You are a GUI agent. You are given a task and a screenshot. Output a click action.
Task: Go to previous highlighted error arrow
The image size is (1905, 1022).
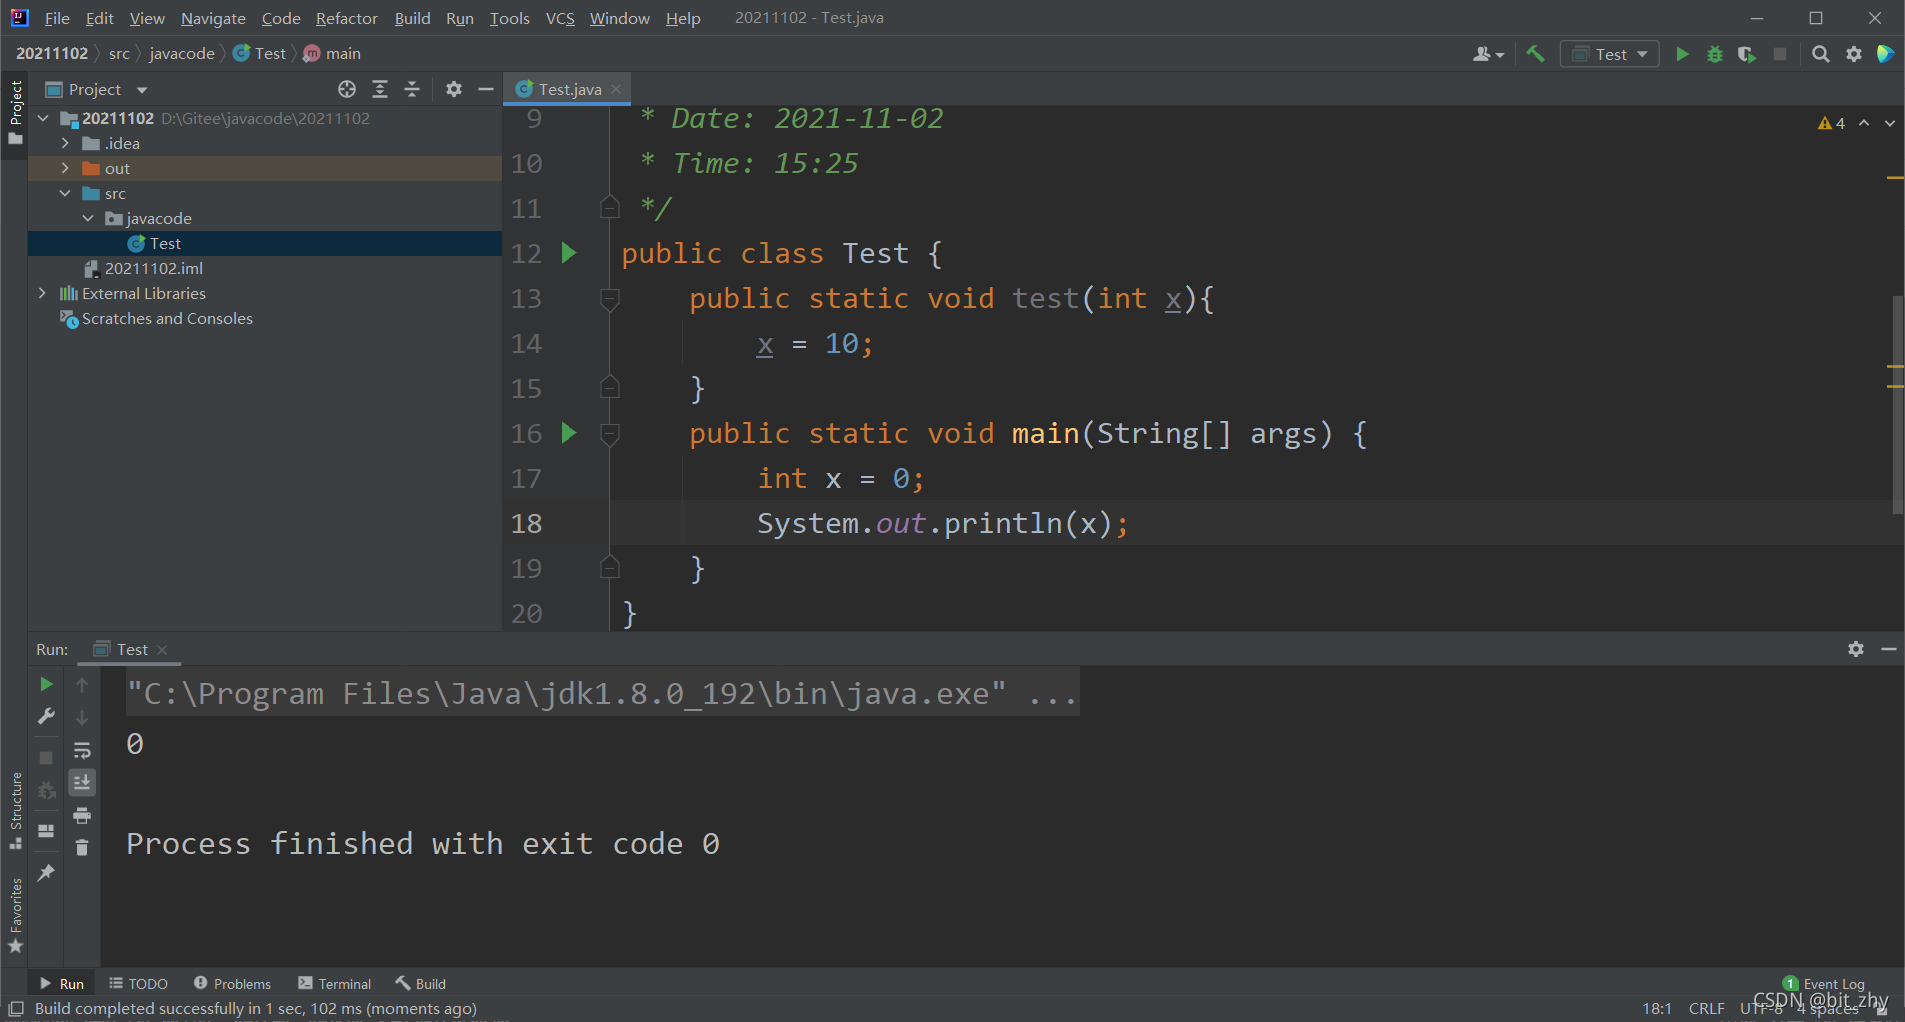pyautogui.click(x=1864, y=123)
